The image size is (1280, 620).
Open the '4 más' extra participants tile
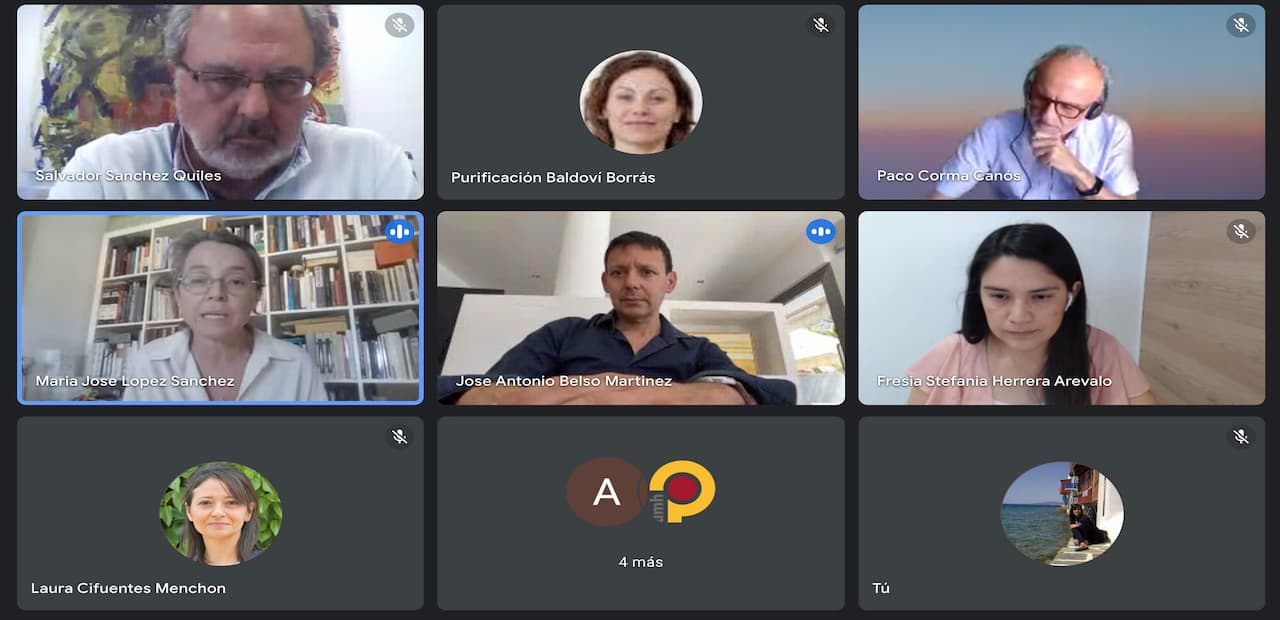click(641, 513)
